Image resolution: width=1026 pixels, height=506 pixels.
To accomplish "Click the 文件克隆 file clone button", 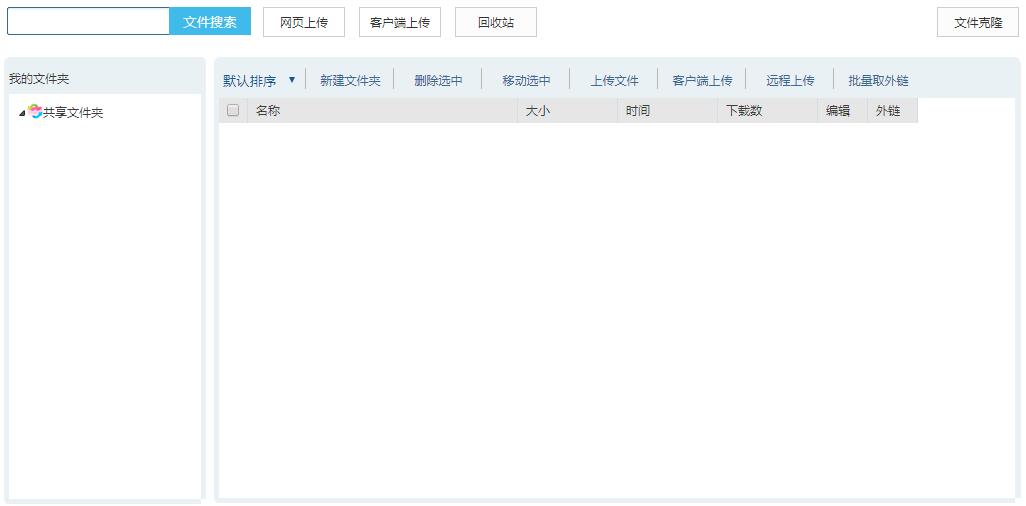I will pyautogui.click(x=978, y=22).
